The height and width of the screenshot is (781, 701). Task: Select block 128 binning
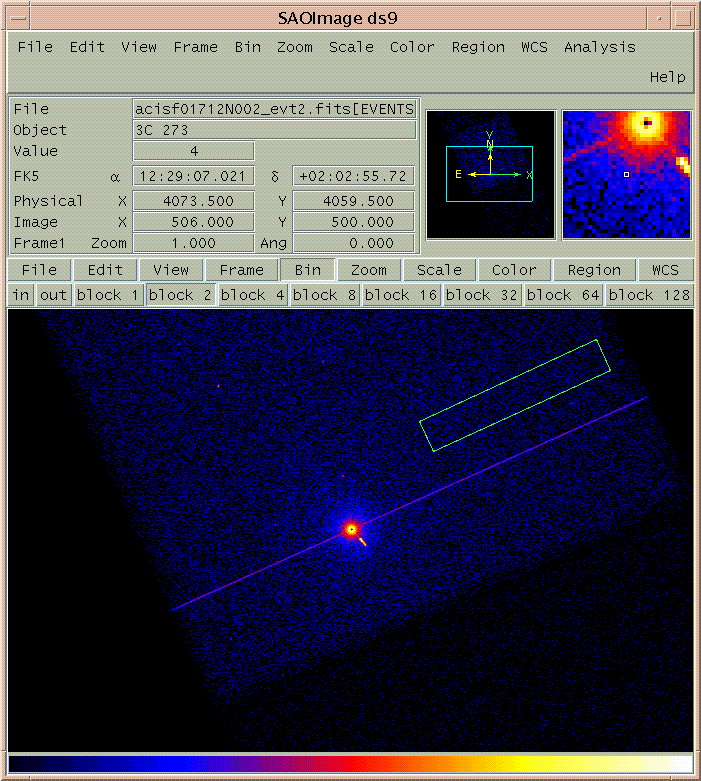pyautogui.click(x=649, y=295)
